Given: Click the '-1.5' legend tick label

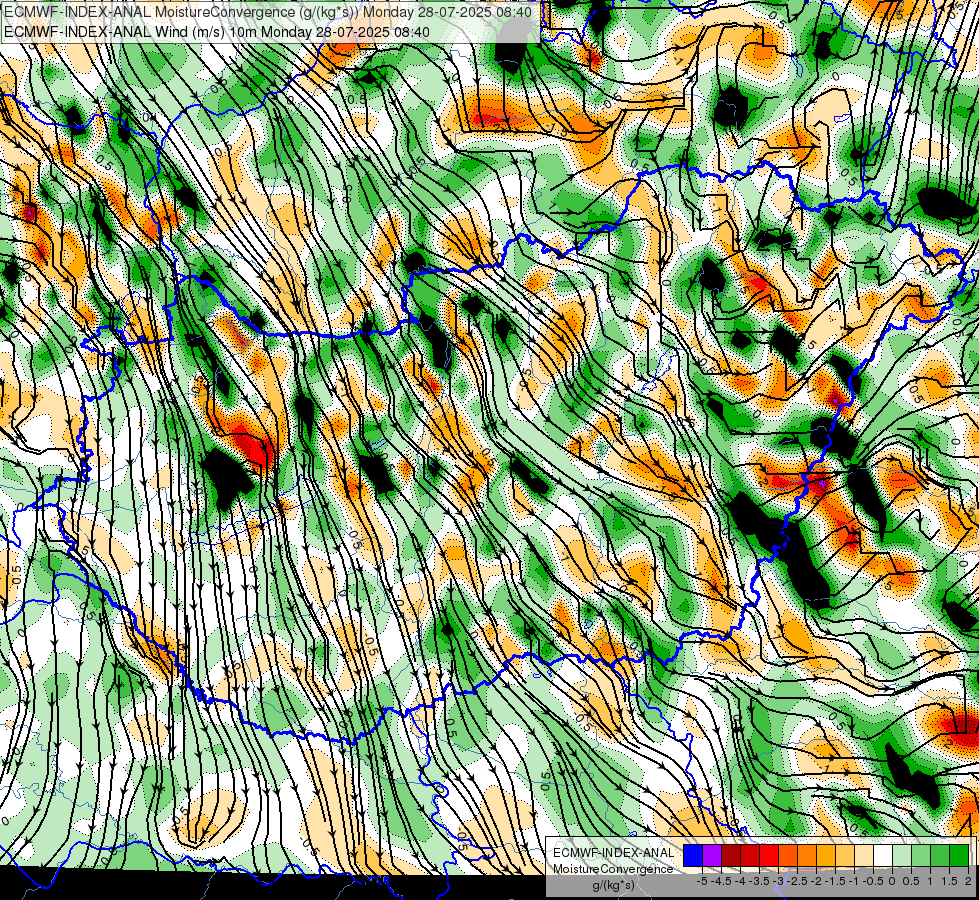Looking at the screenshot, I should 835,881.
